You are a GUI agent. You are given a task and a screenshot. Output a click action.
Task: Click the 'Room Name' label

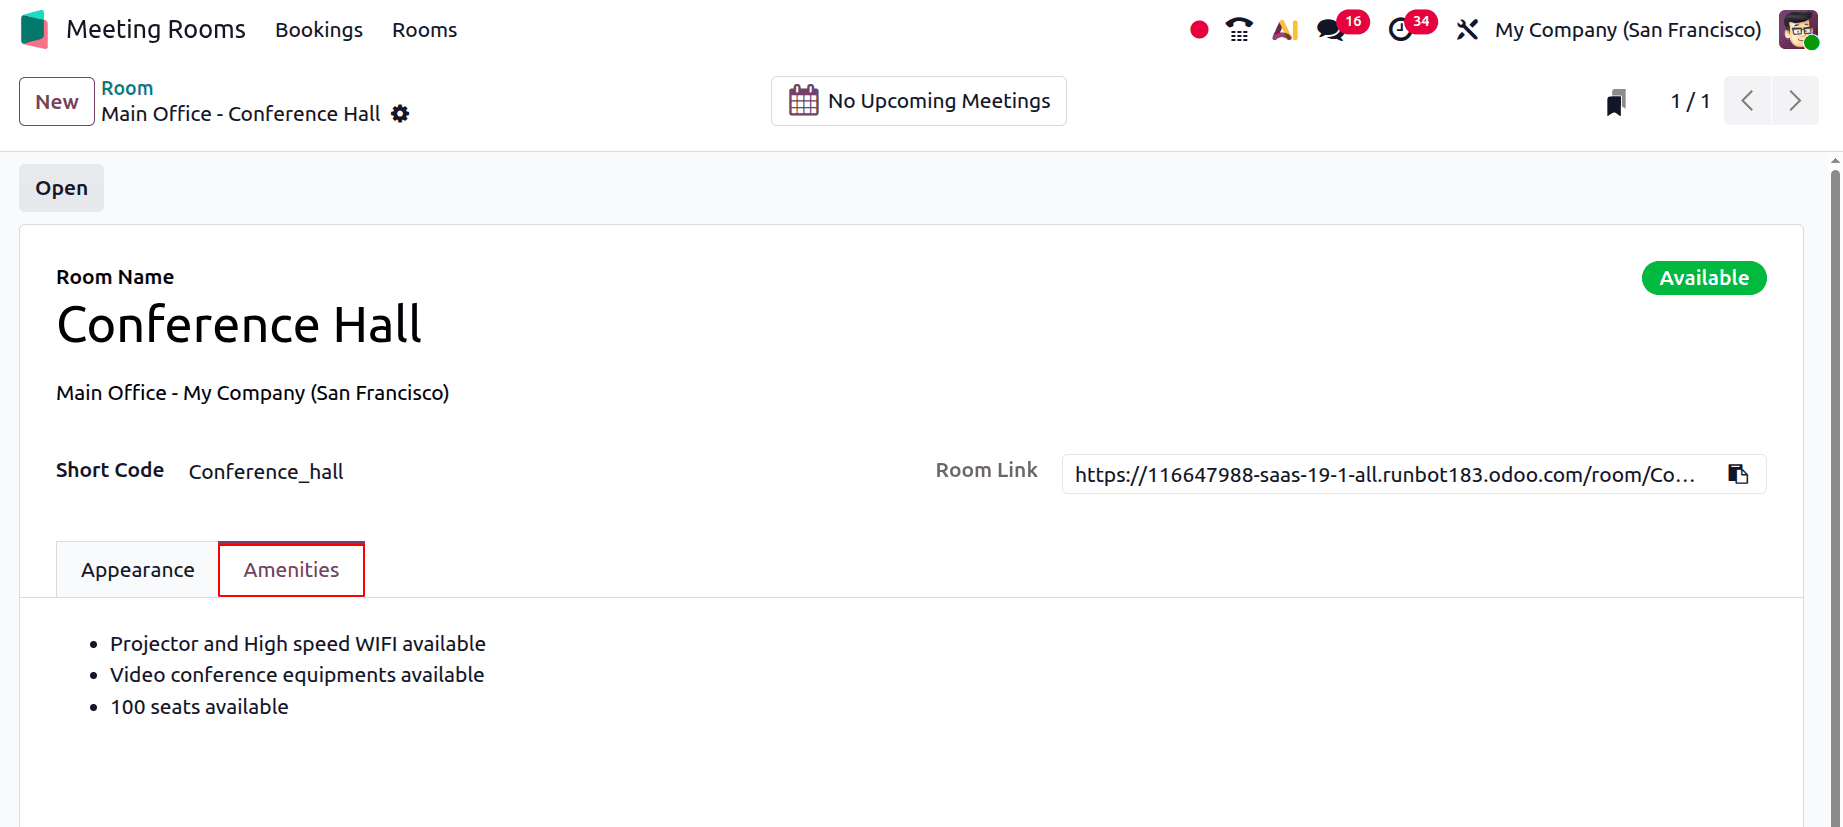pos(115,277)
